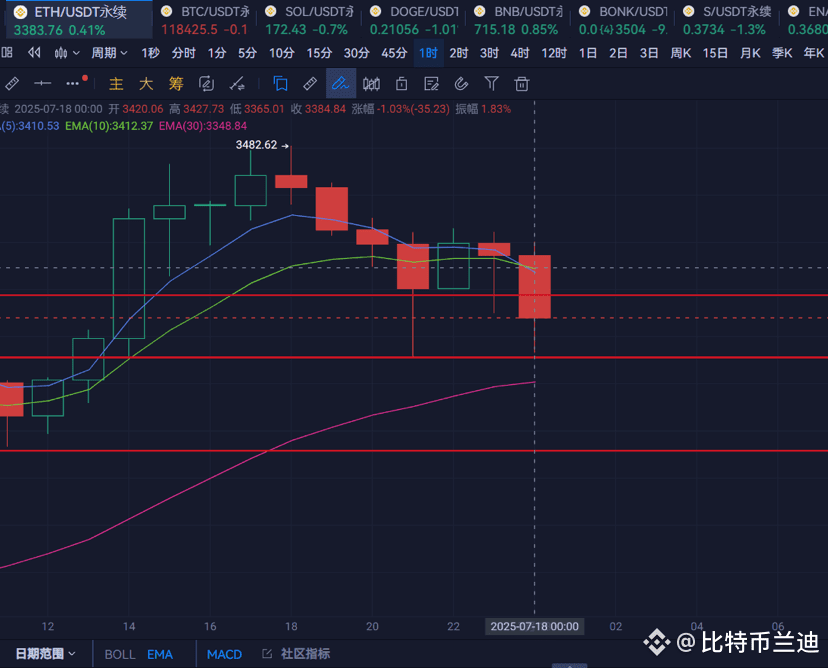The width and height of the screenshot is (828, 668).
Task: Select the 30分 timeframe
Action: (x=356, y=53)
